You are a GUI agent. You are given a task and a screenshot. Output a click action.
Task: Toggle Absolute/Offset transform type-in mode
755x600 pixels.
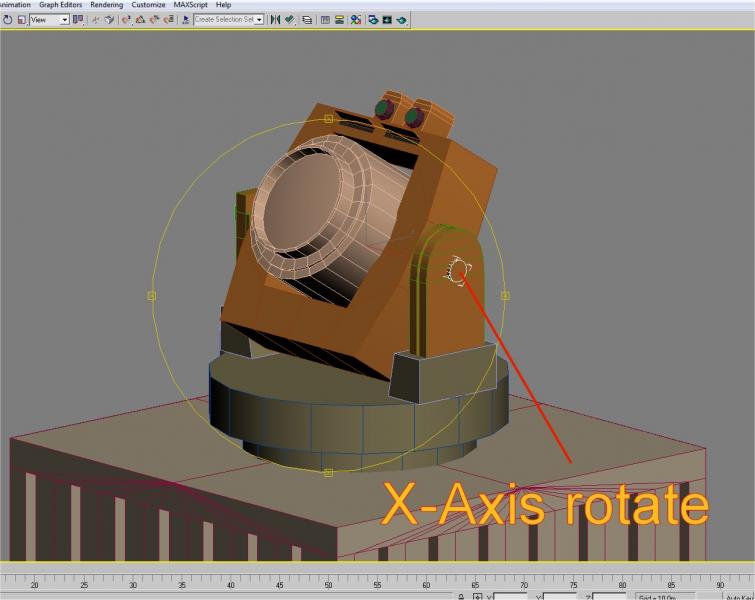coord(477,597)
